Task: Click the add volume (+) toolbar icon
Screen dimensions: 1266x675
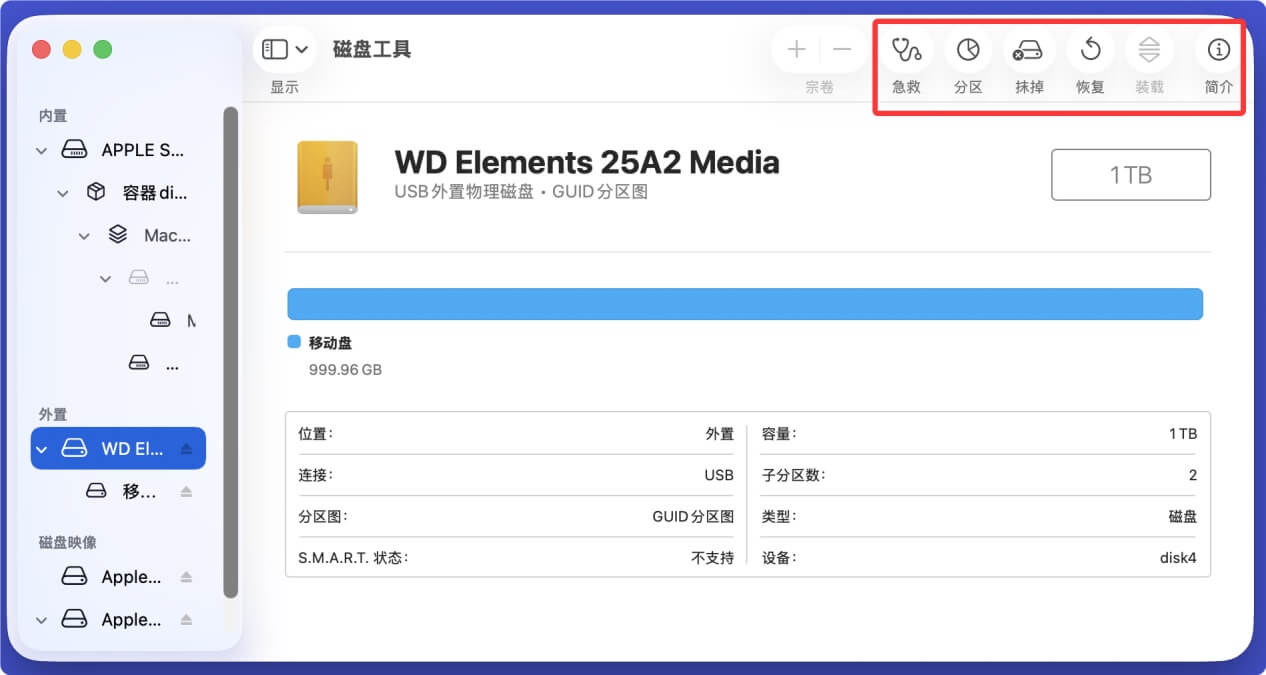Action: (x=795, y=49)
